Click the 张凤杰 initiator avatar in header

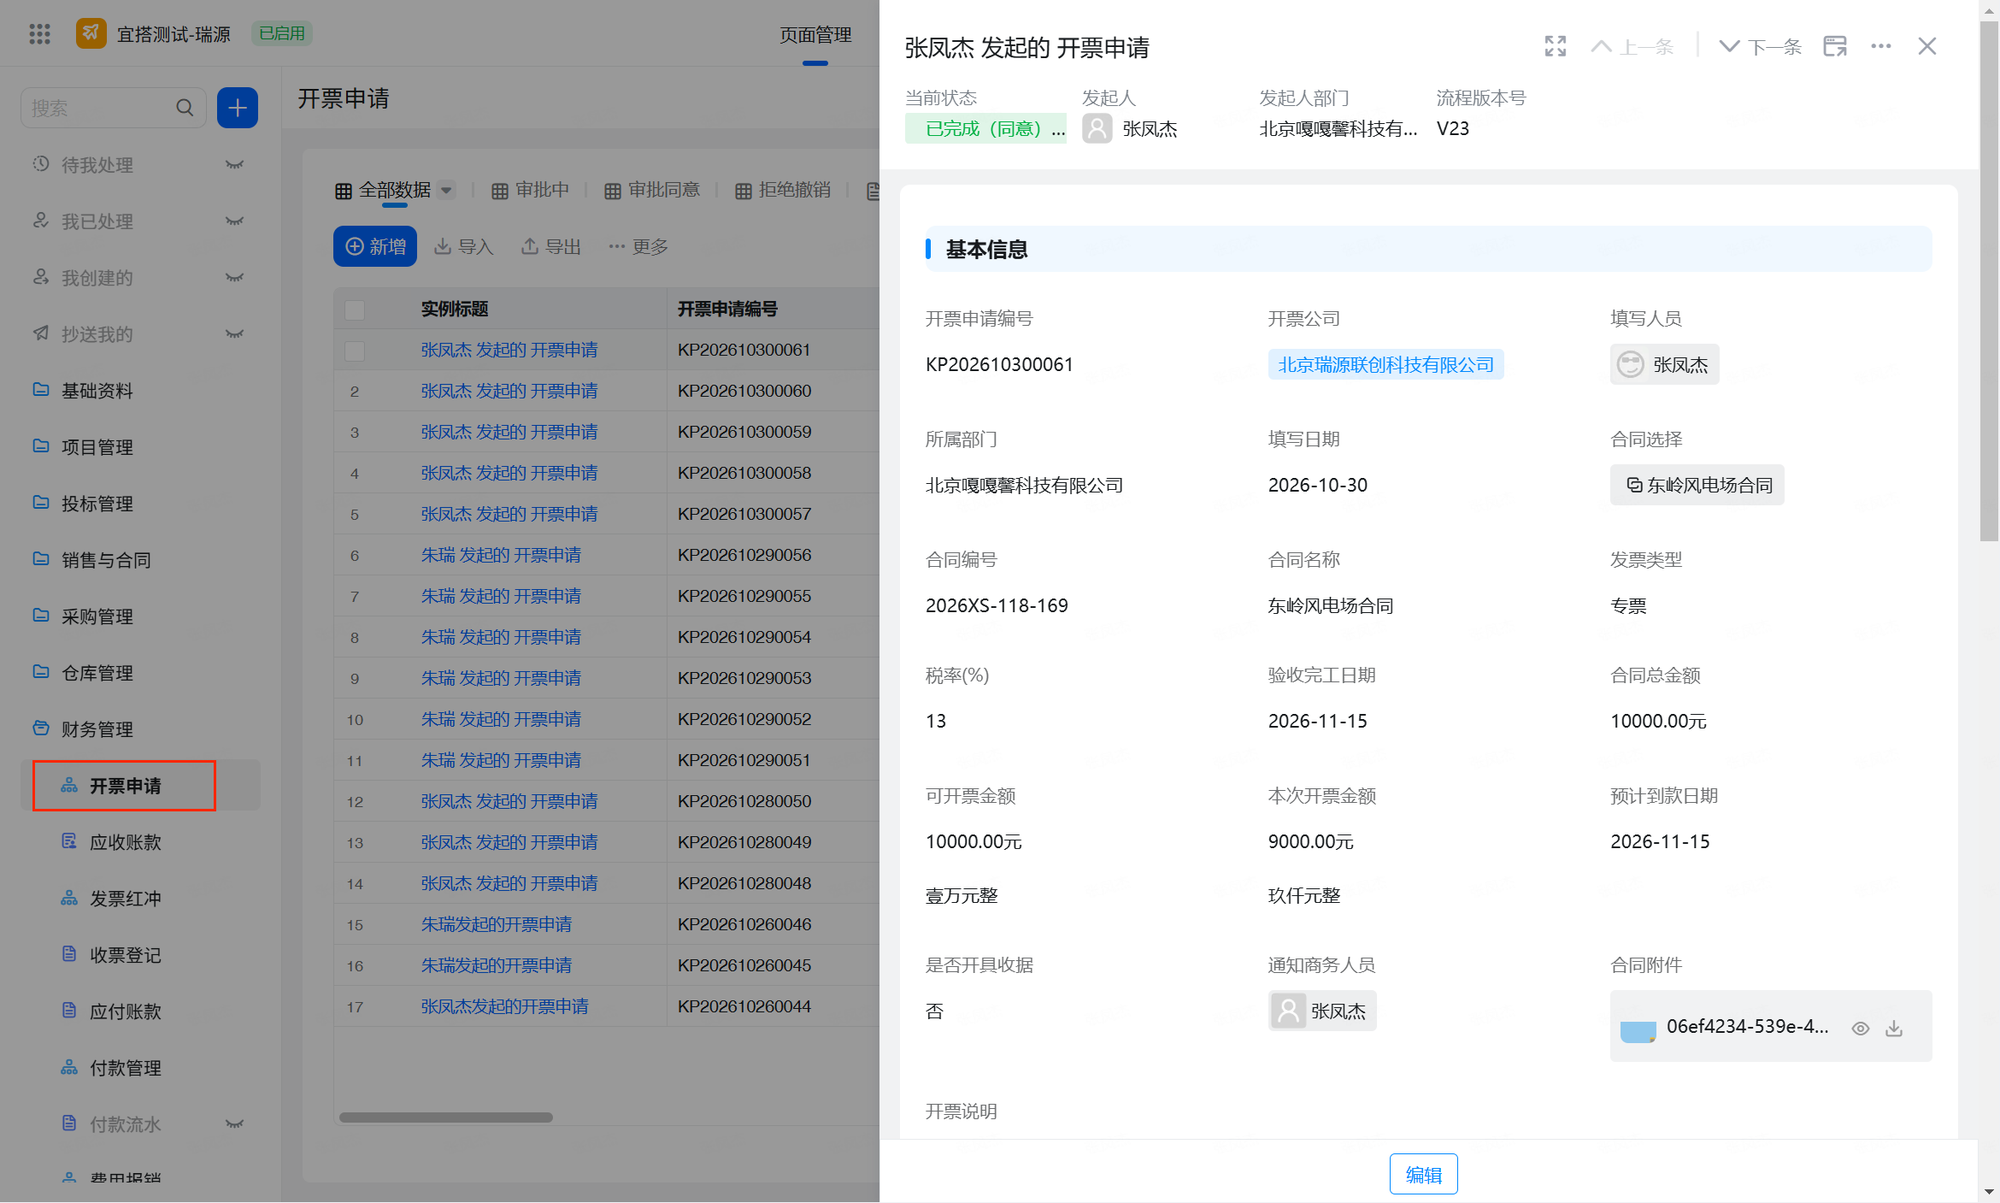1097,128
